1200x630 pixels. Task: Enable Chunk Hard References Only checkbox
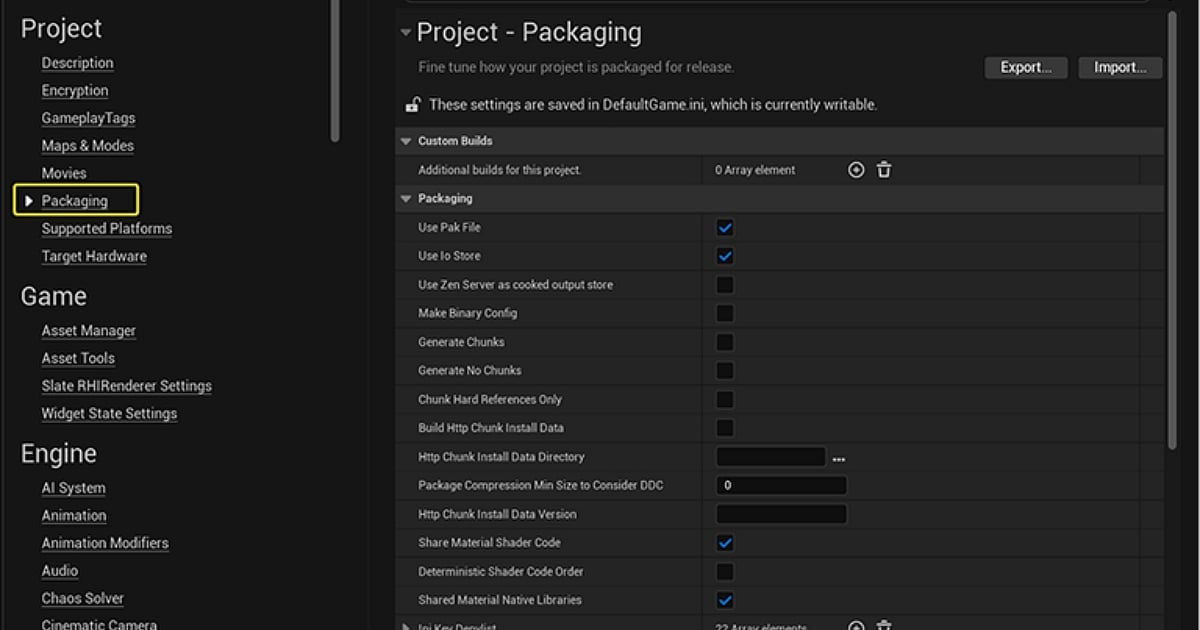coord(725,399)
